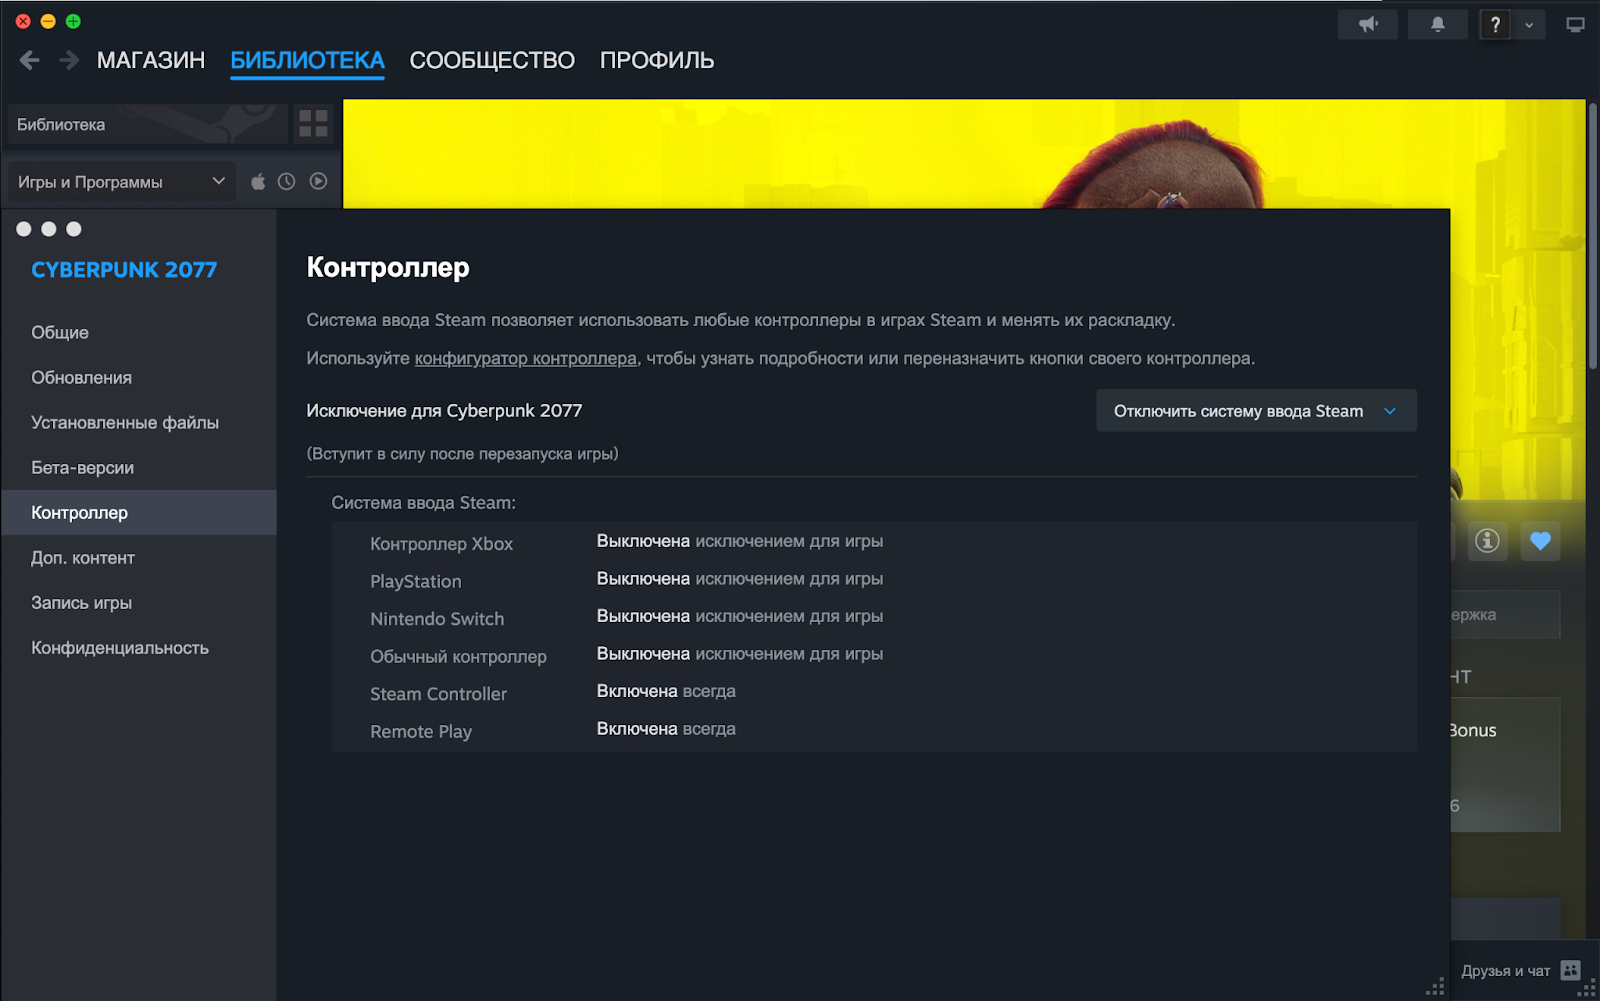Click Обычный контроллер row label
The image size is (1600, 1001).
[x=458, y=657]
